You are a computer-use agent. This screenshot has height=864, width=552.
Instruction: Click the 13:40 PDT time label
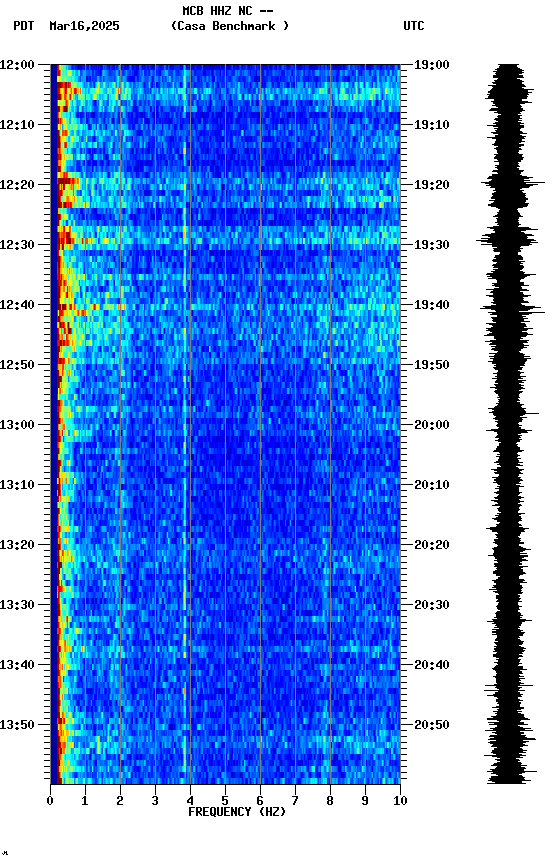(x=17, y=665)
